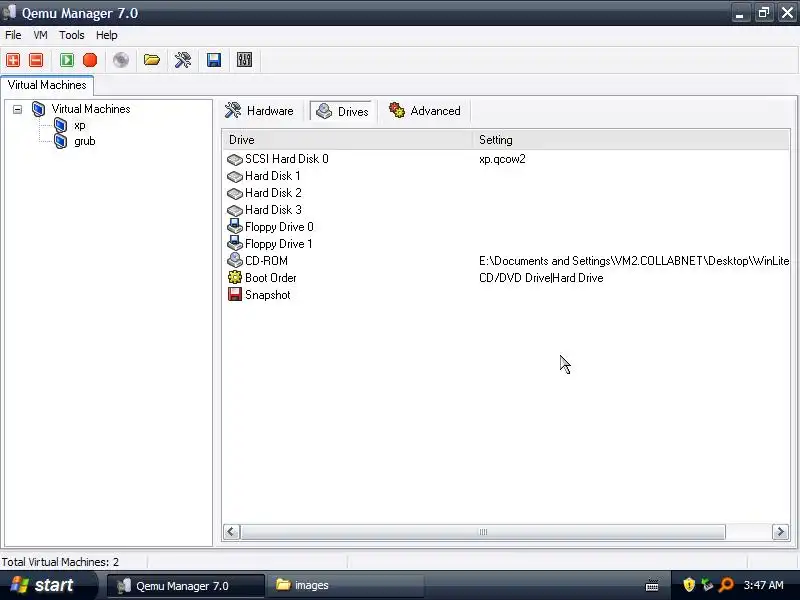Click the CD-ROM image path value
The width and height of the screenshot is (800, 600).
click(x=634, y=260)
